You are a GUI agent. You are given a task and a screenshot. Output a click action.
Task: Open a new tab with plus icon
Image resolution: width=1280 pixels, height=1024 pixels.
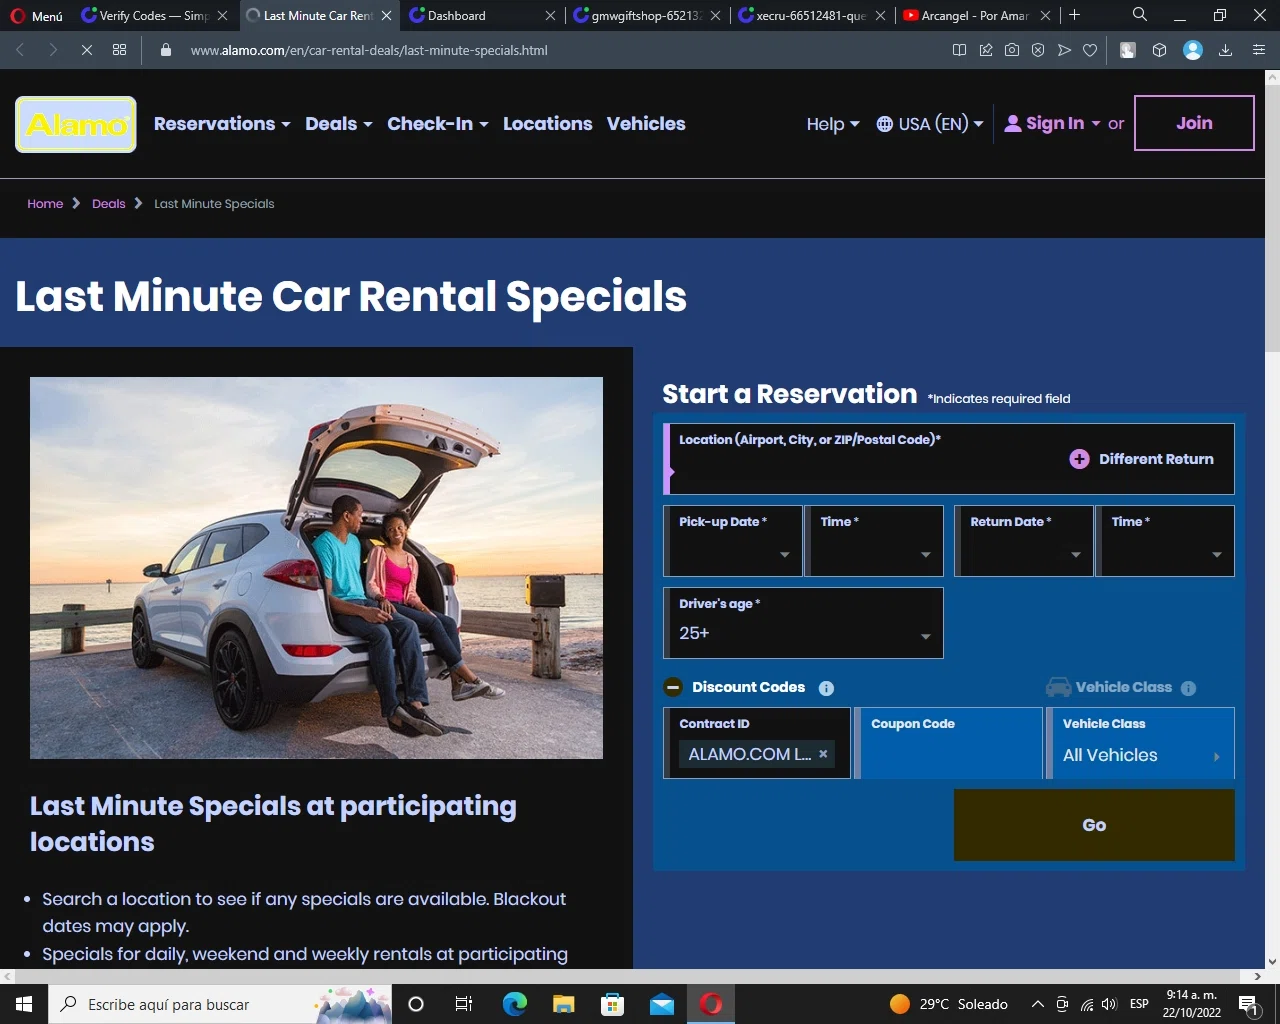1075,15
